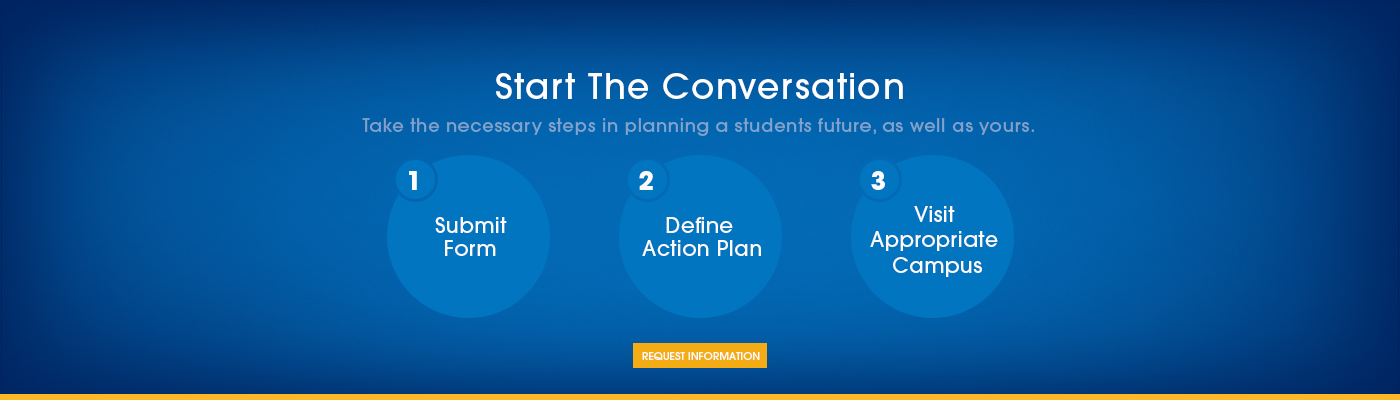The height and width of the screenshot is (400, 1400).
Task: Click "planning" in the subtitle line
Action: click(663, 127)
